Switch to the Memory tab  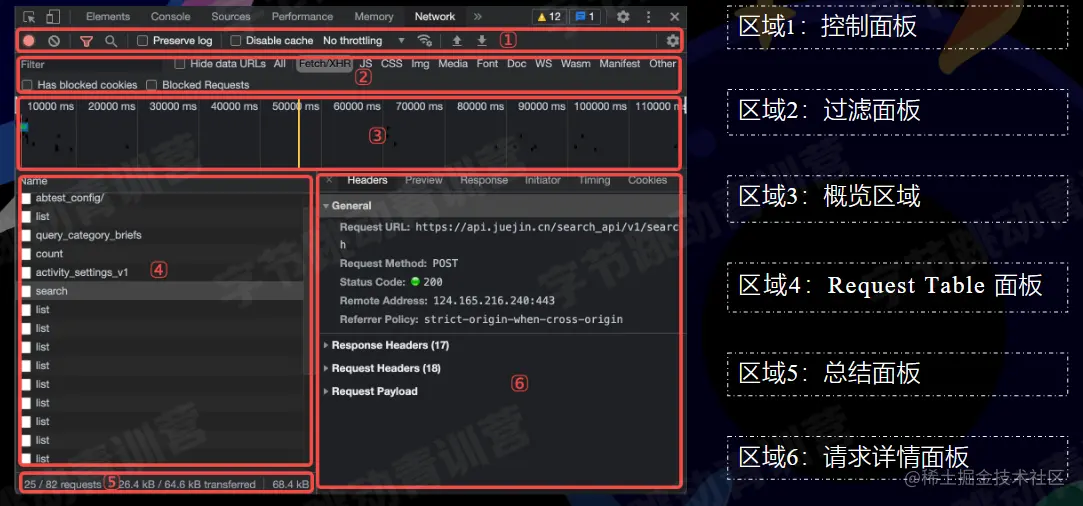[374, 17]
